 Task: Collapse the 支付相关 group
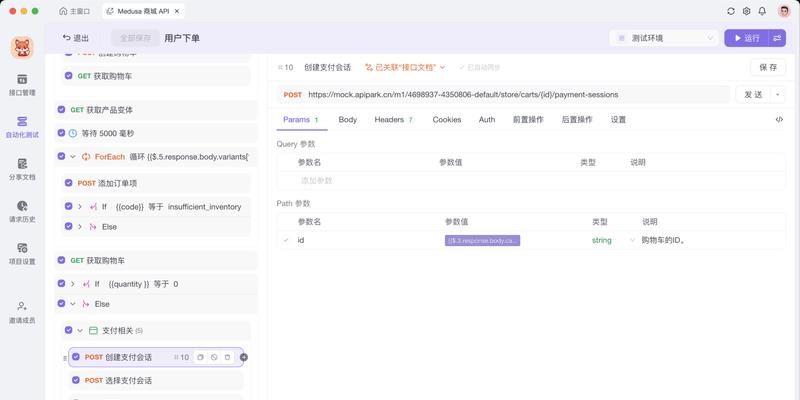[80, 331]
